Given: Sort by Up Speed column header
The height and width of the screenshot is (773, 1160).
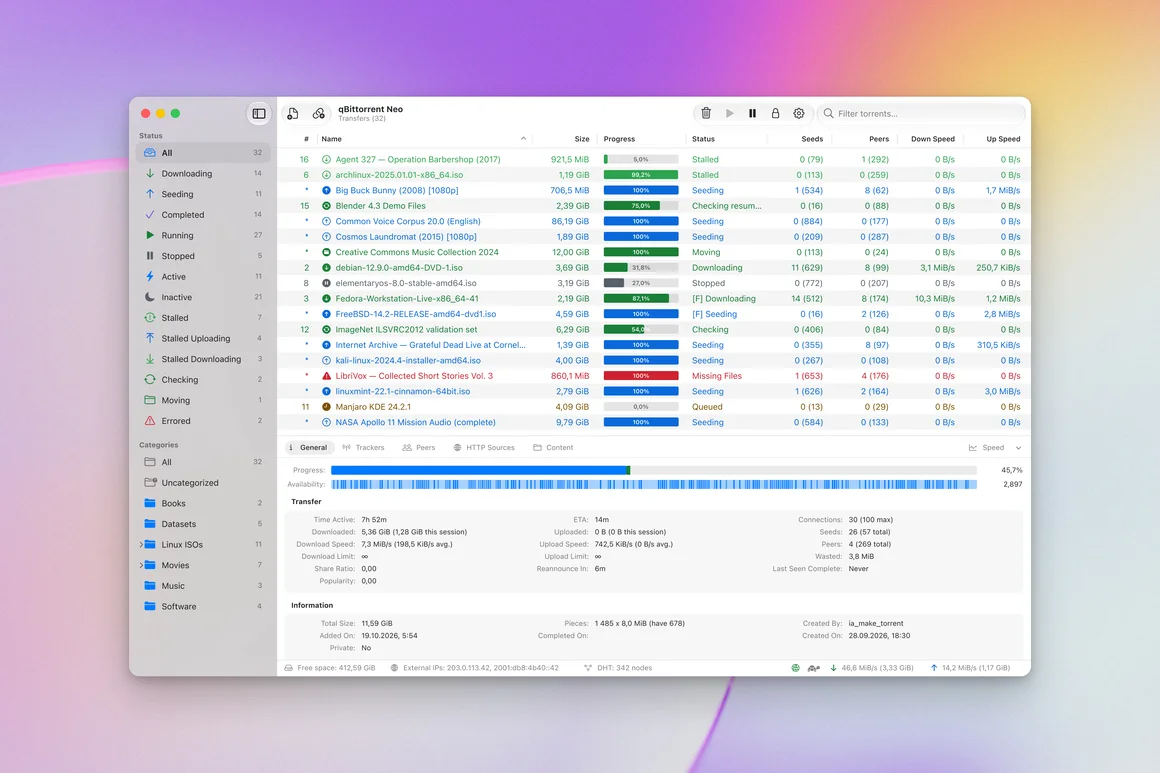Looking at the screenshot, I should coord(995,139).
